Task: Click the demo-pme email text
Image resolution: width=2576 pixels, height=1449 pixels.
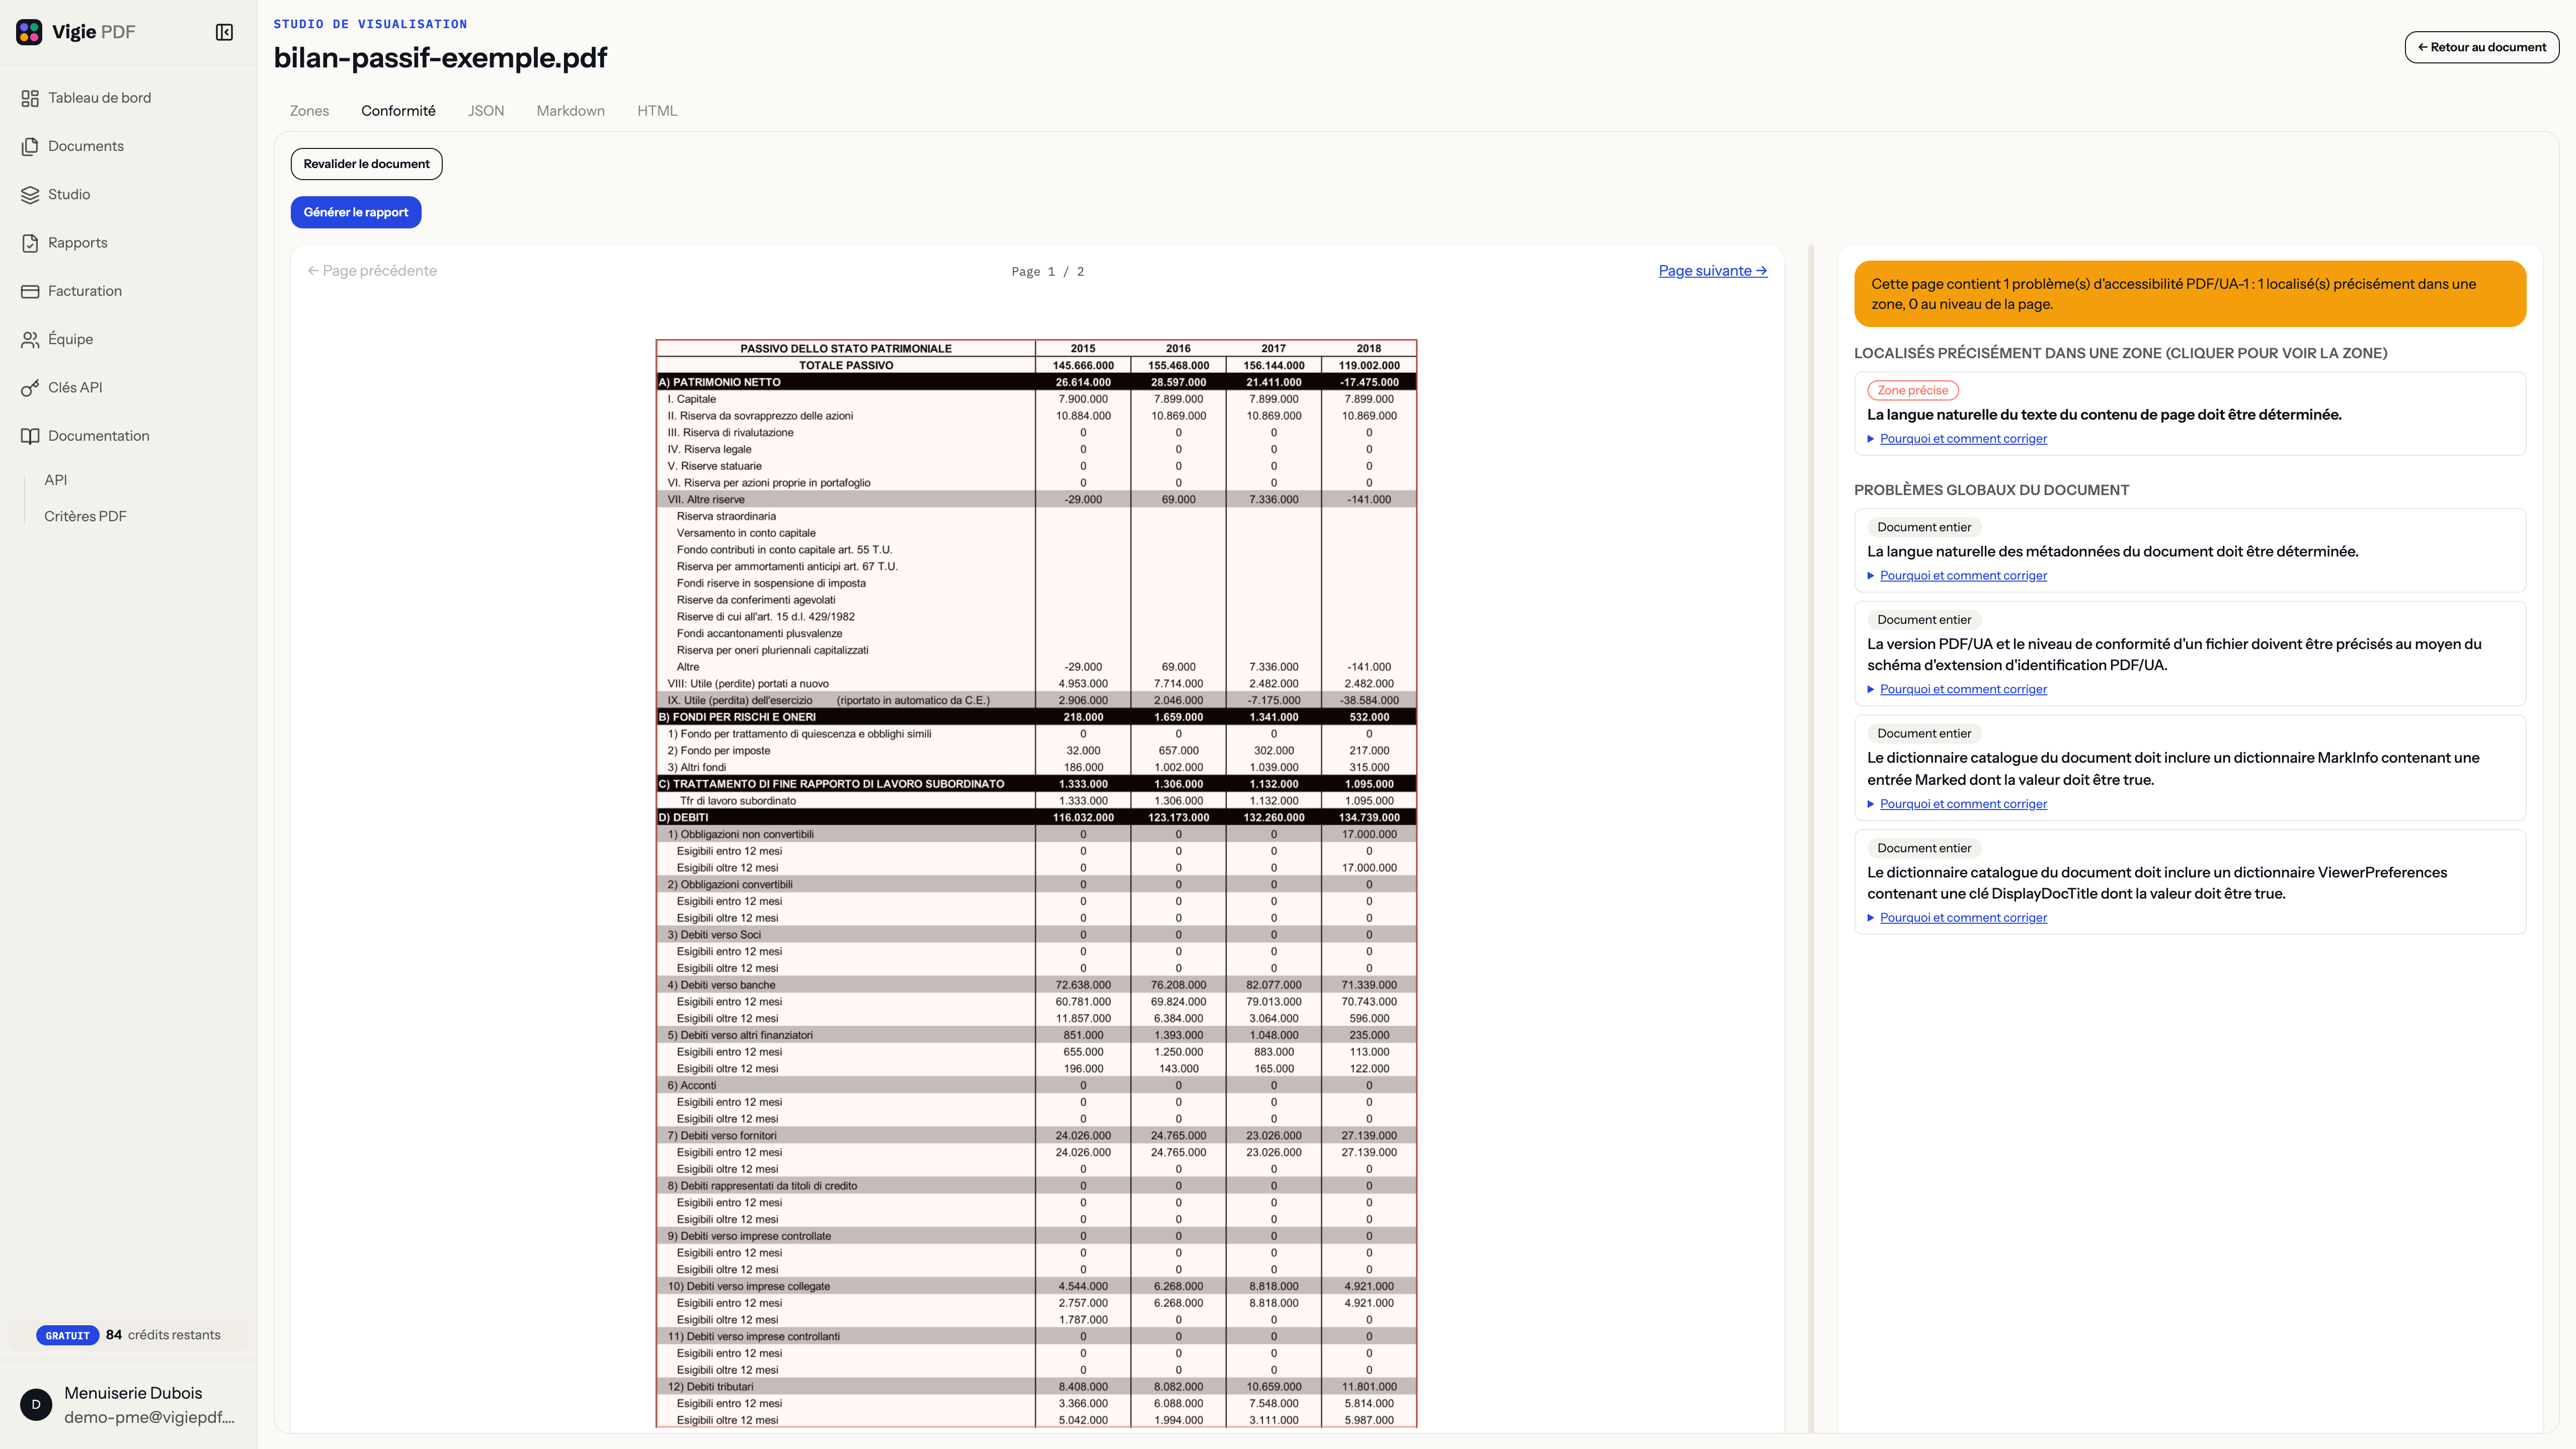Action: pos(150,1418)
